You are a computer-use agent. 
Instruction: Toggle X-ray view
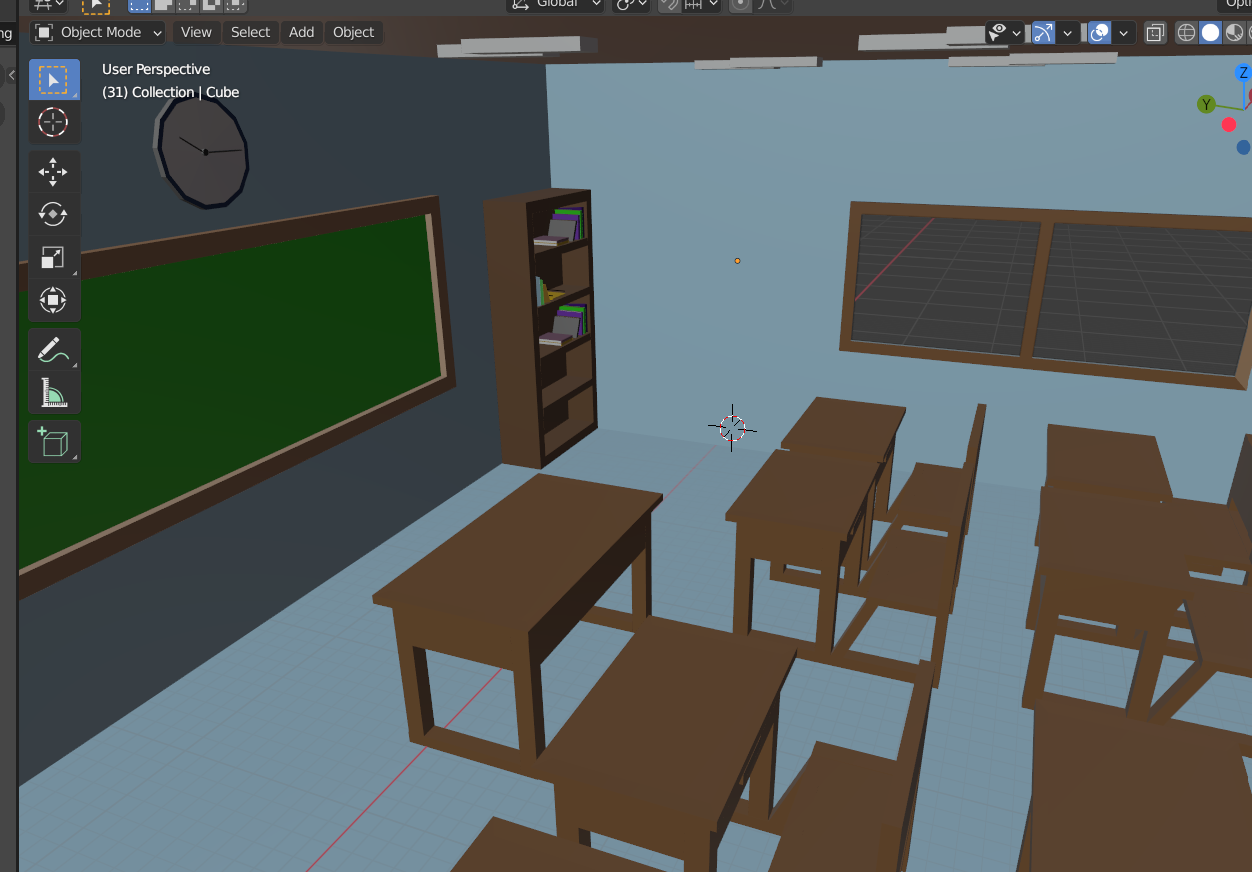[x=1155, y=32]
